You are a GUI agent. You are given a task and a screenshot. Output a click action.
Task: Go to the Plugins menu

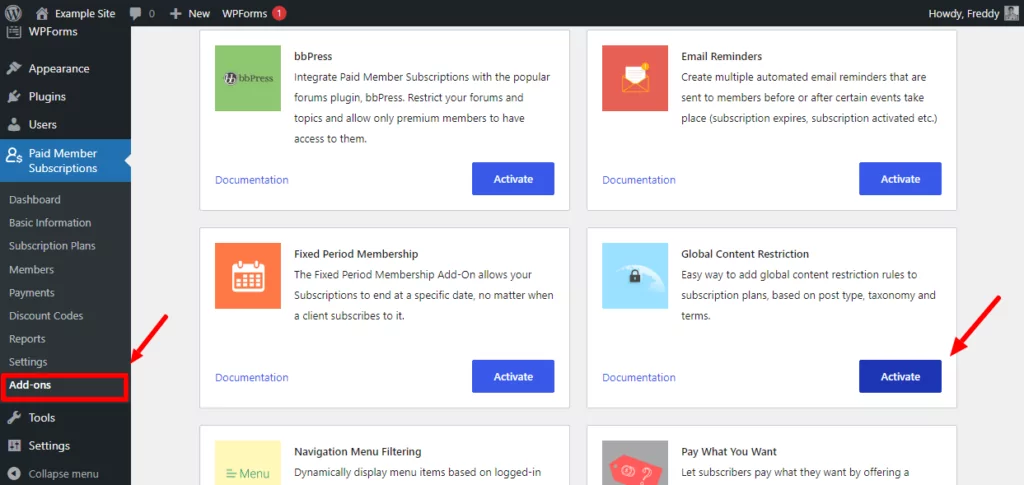click(x=47, y=97)
